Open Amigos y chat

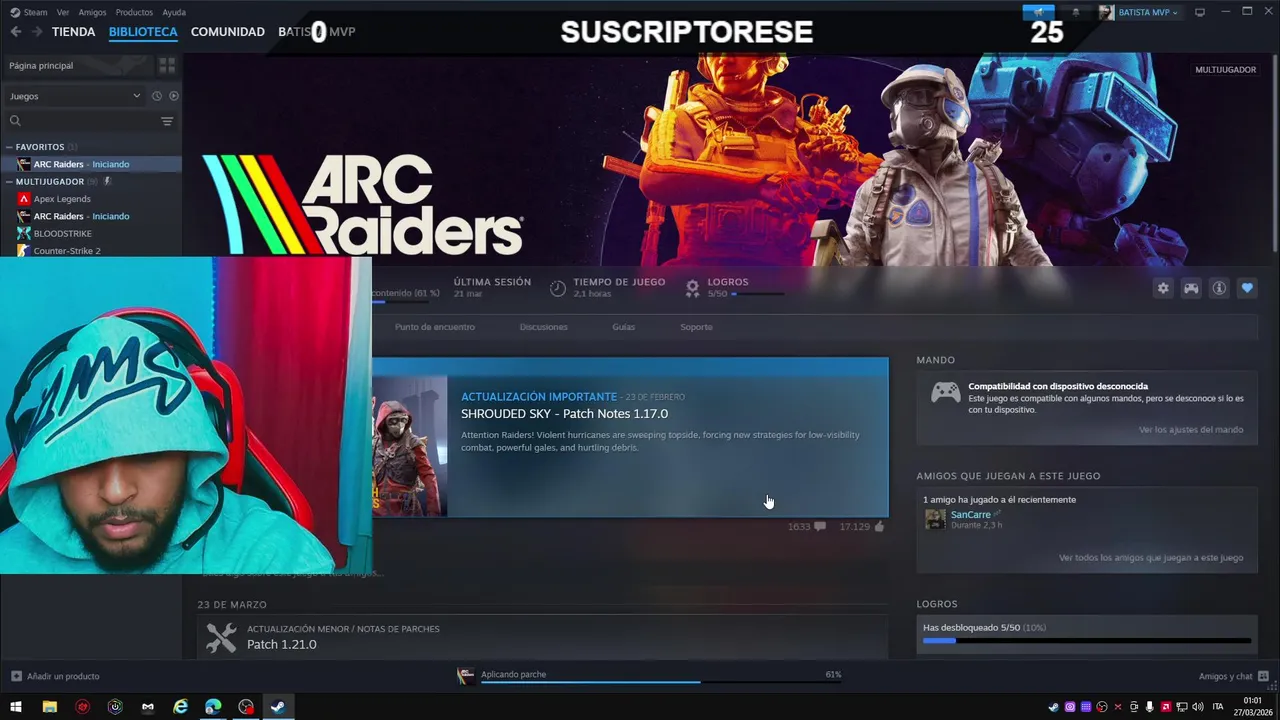1234,676
